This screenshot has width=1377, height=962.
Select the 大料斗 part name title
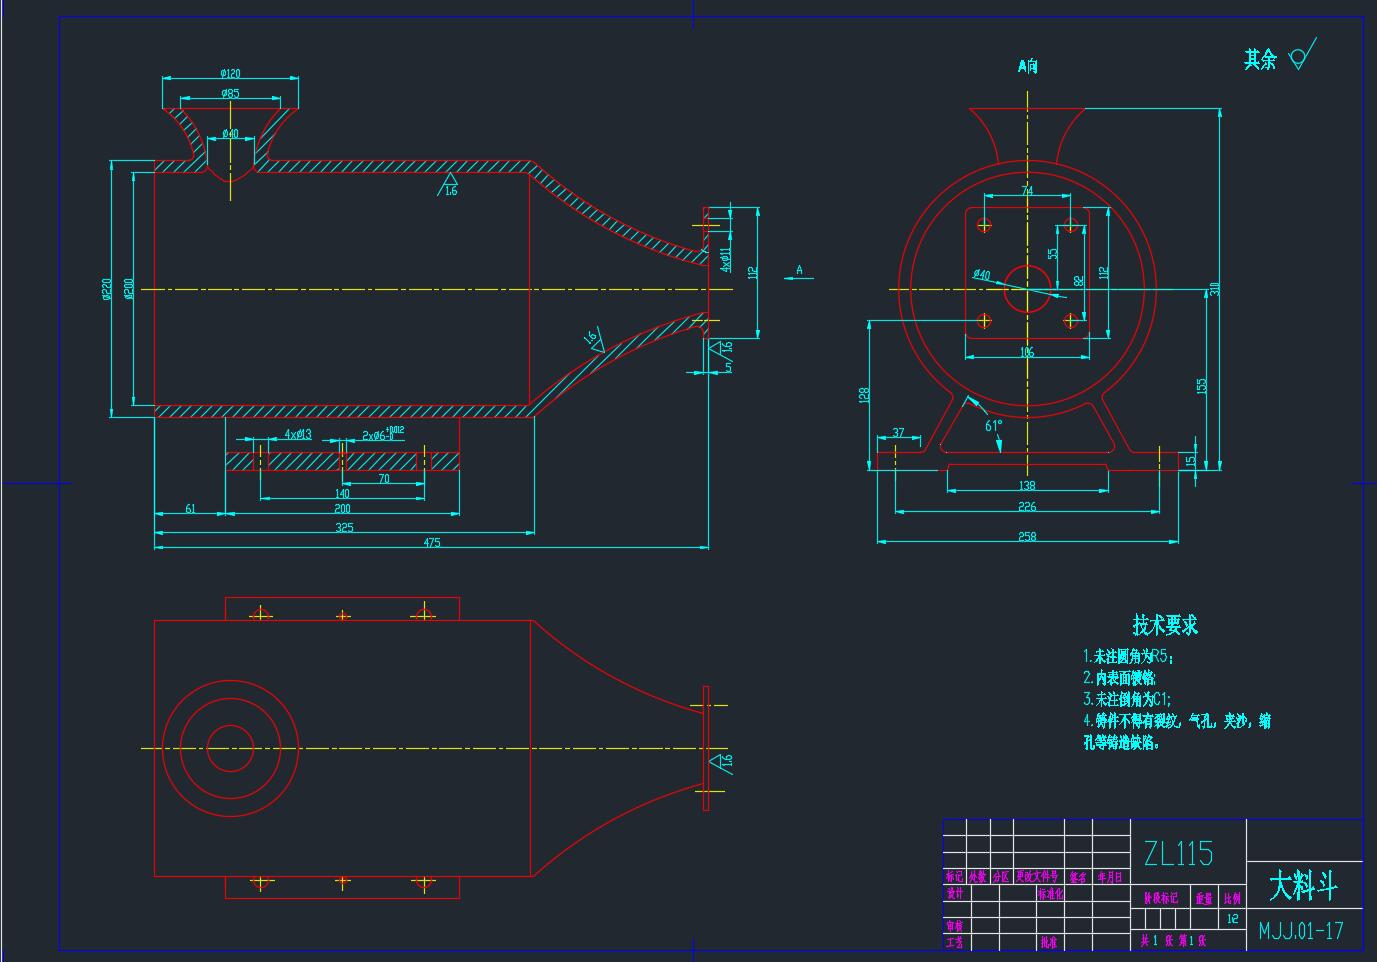pos(1303,885)
